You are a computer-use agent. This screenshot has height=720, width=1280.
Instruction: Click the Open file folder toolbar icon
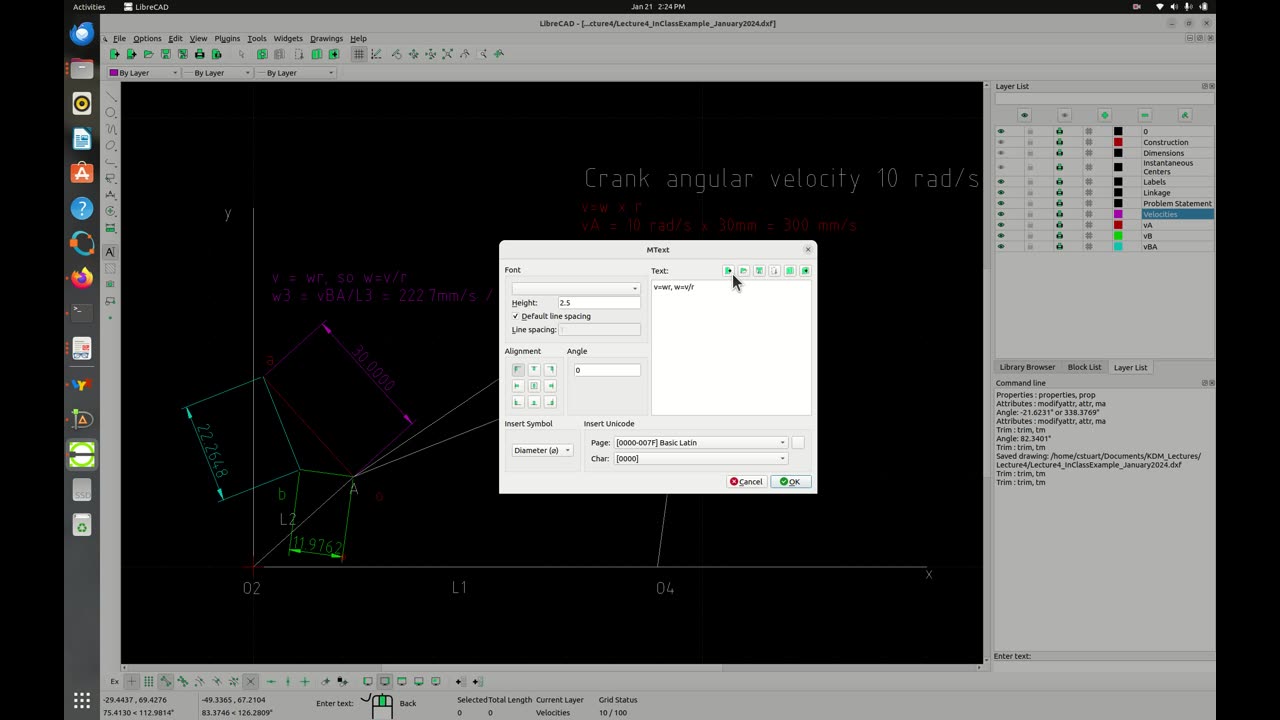148,54
